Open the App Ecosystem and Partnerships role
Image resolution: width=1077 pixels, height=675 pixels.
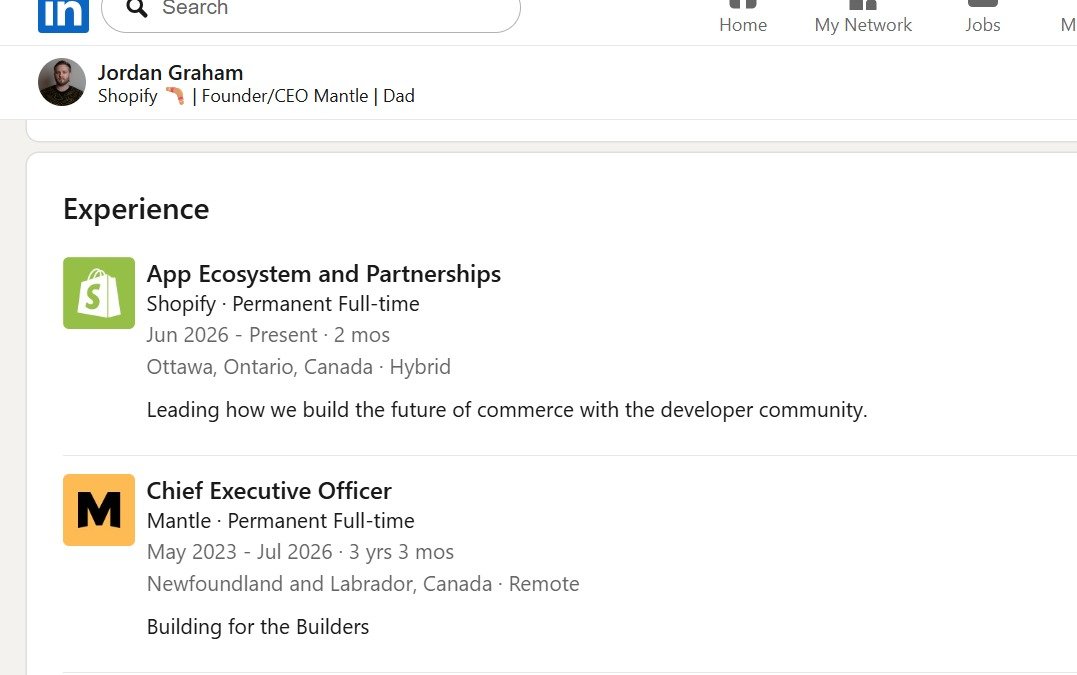coord(324,274)
